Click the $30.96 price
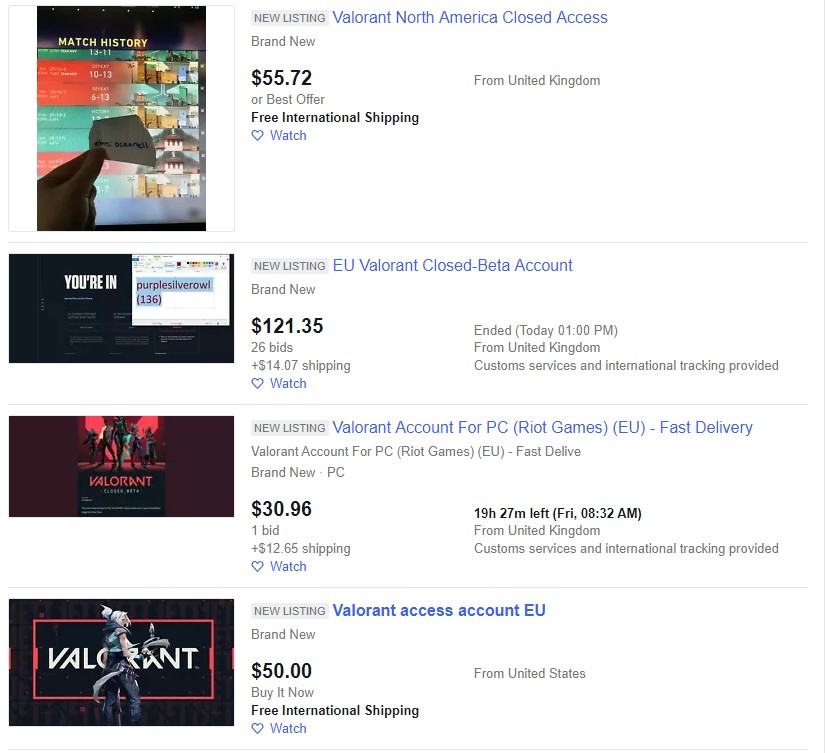The image size is (825, 753). [x=281, y=509]
